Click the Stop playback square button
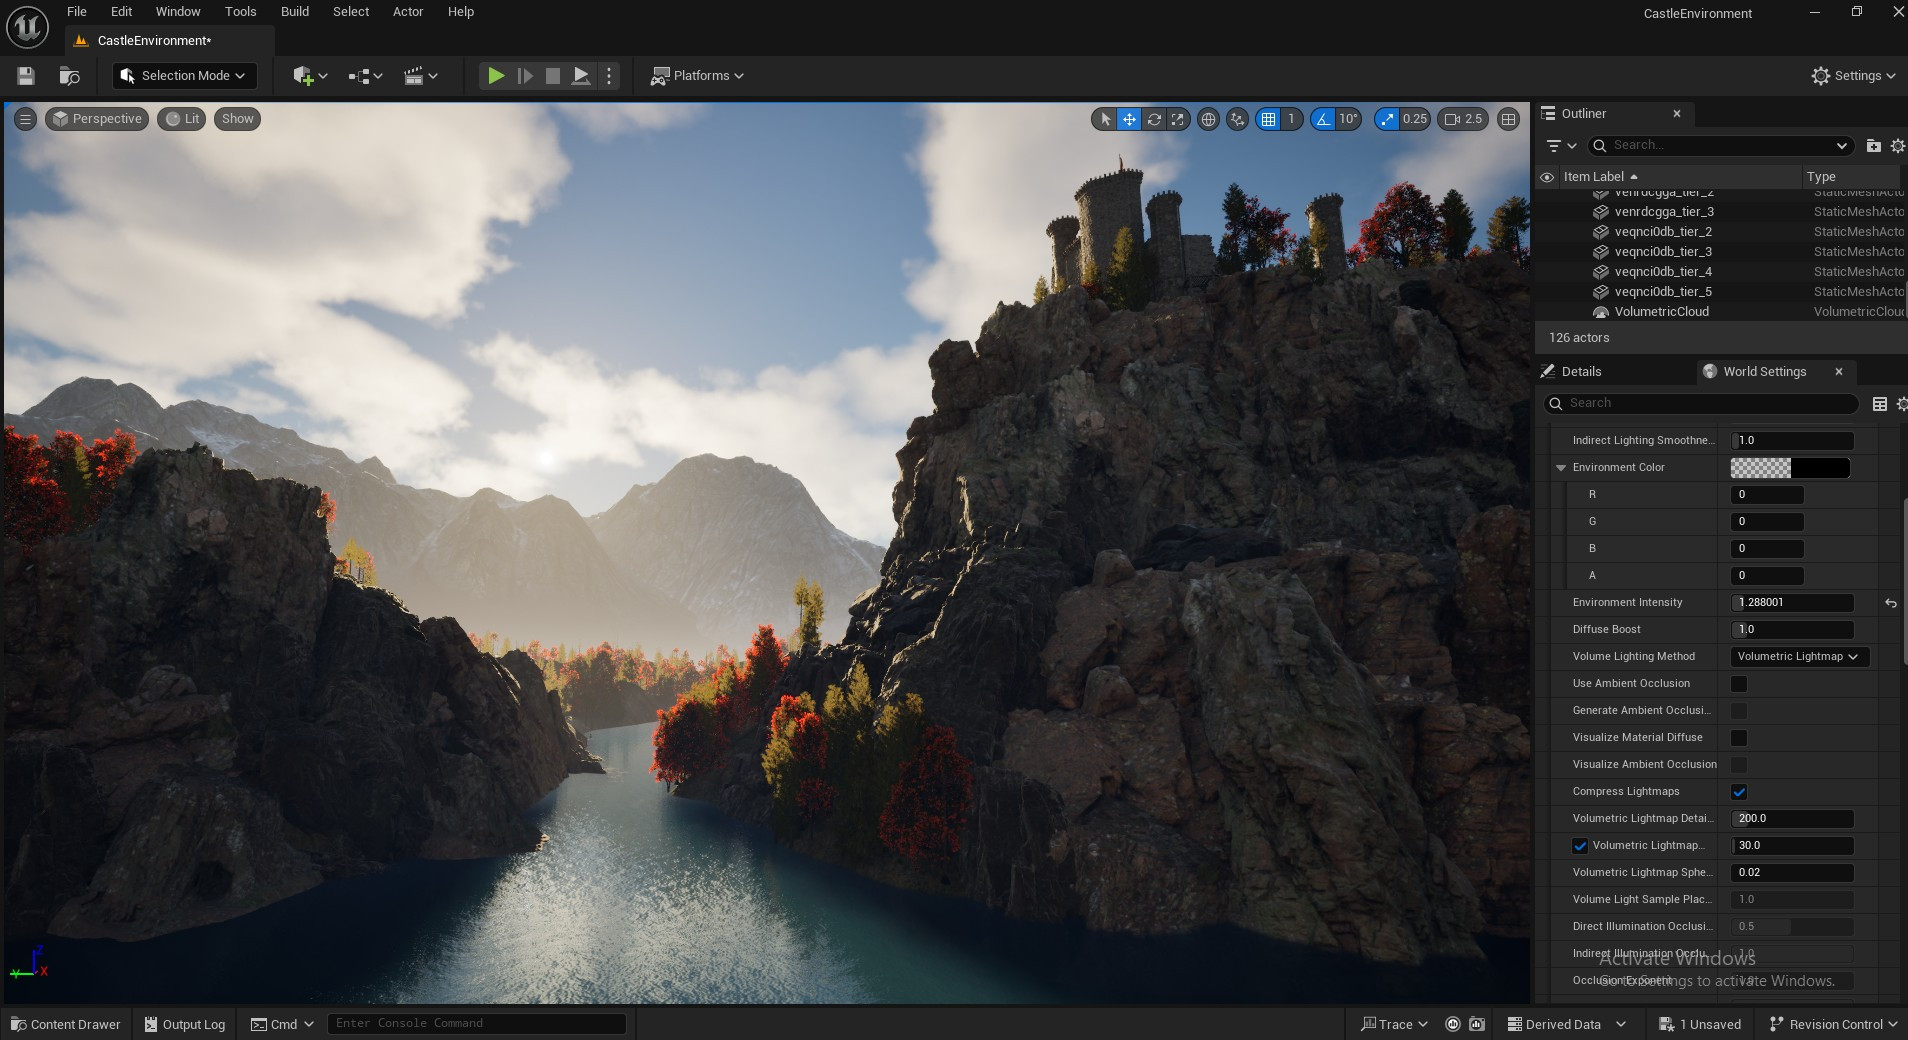This screenshot has width=1908, height=1040. (552, 76)
